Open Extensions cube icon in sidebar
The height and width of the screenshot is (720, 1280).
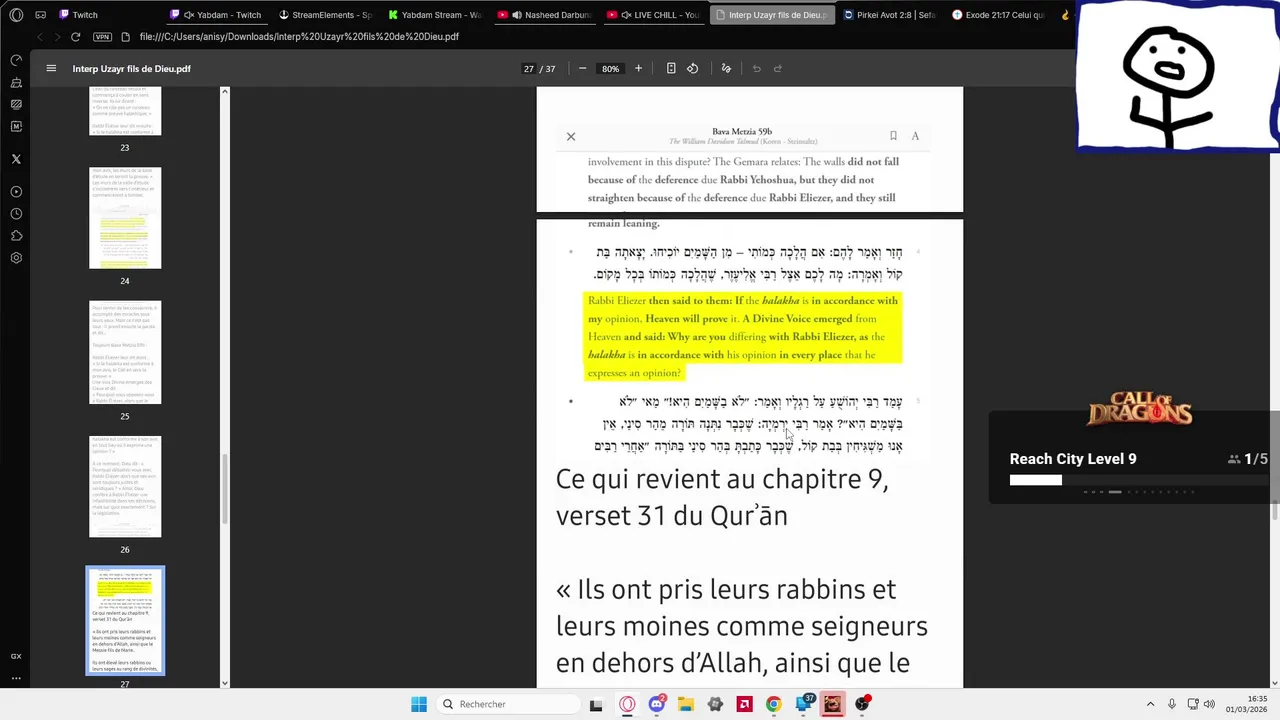(16, 236)
